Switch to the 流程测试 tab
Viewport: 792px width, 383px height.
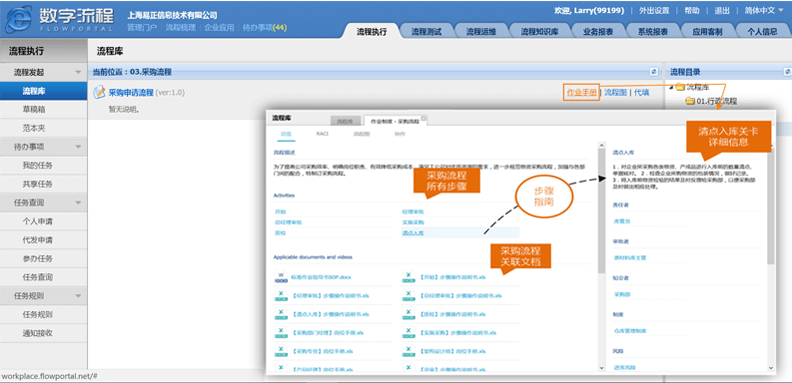tap(426, 31)
